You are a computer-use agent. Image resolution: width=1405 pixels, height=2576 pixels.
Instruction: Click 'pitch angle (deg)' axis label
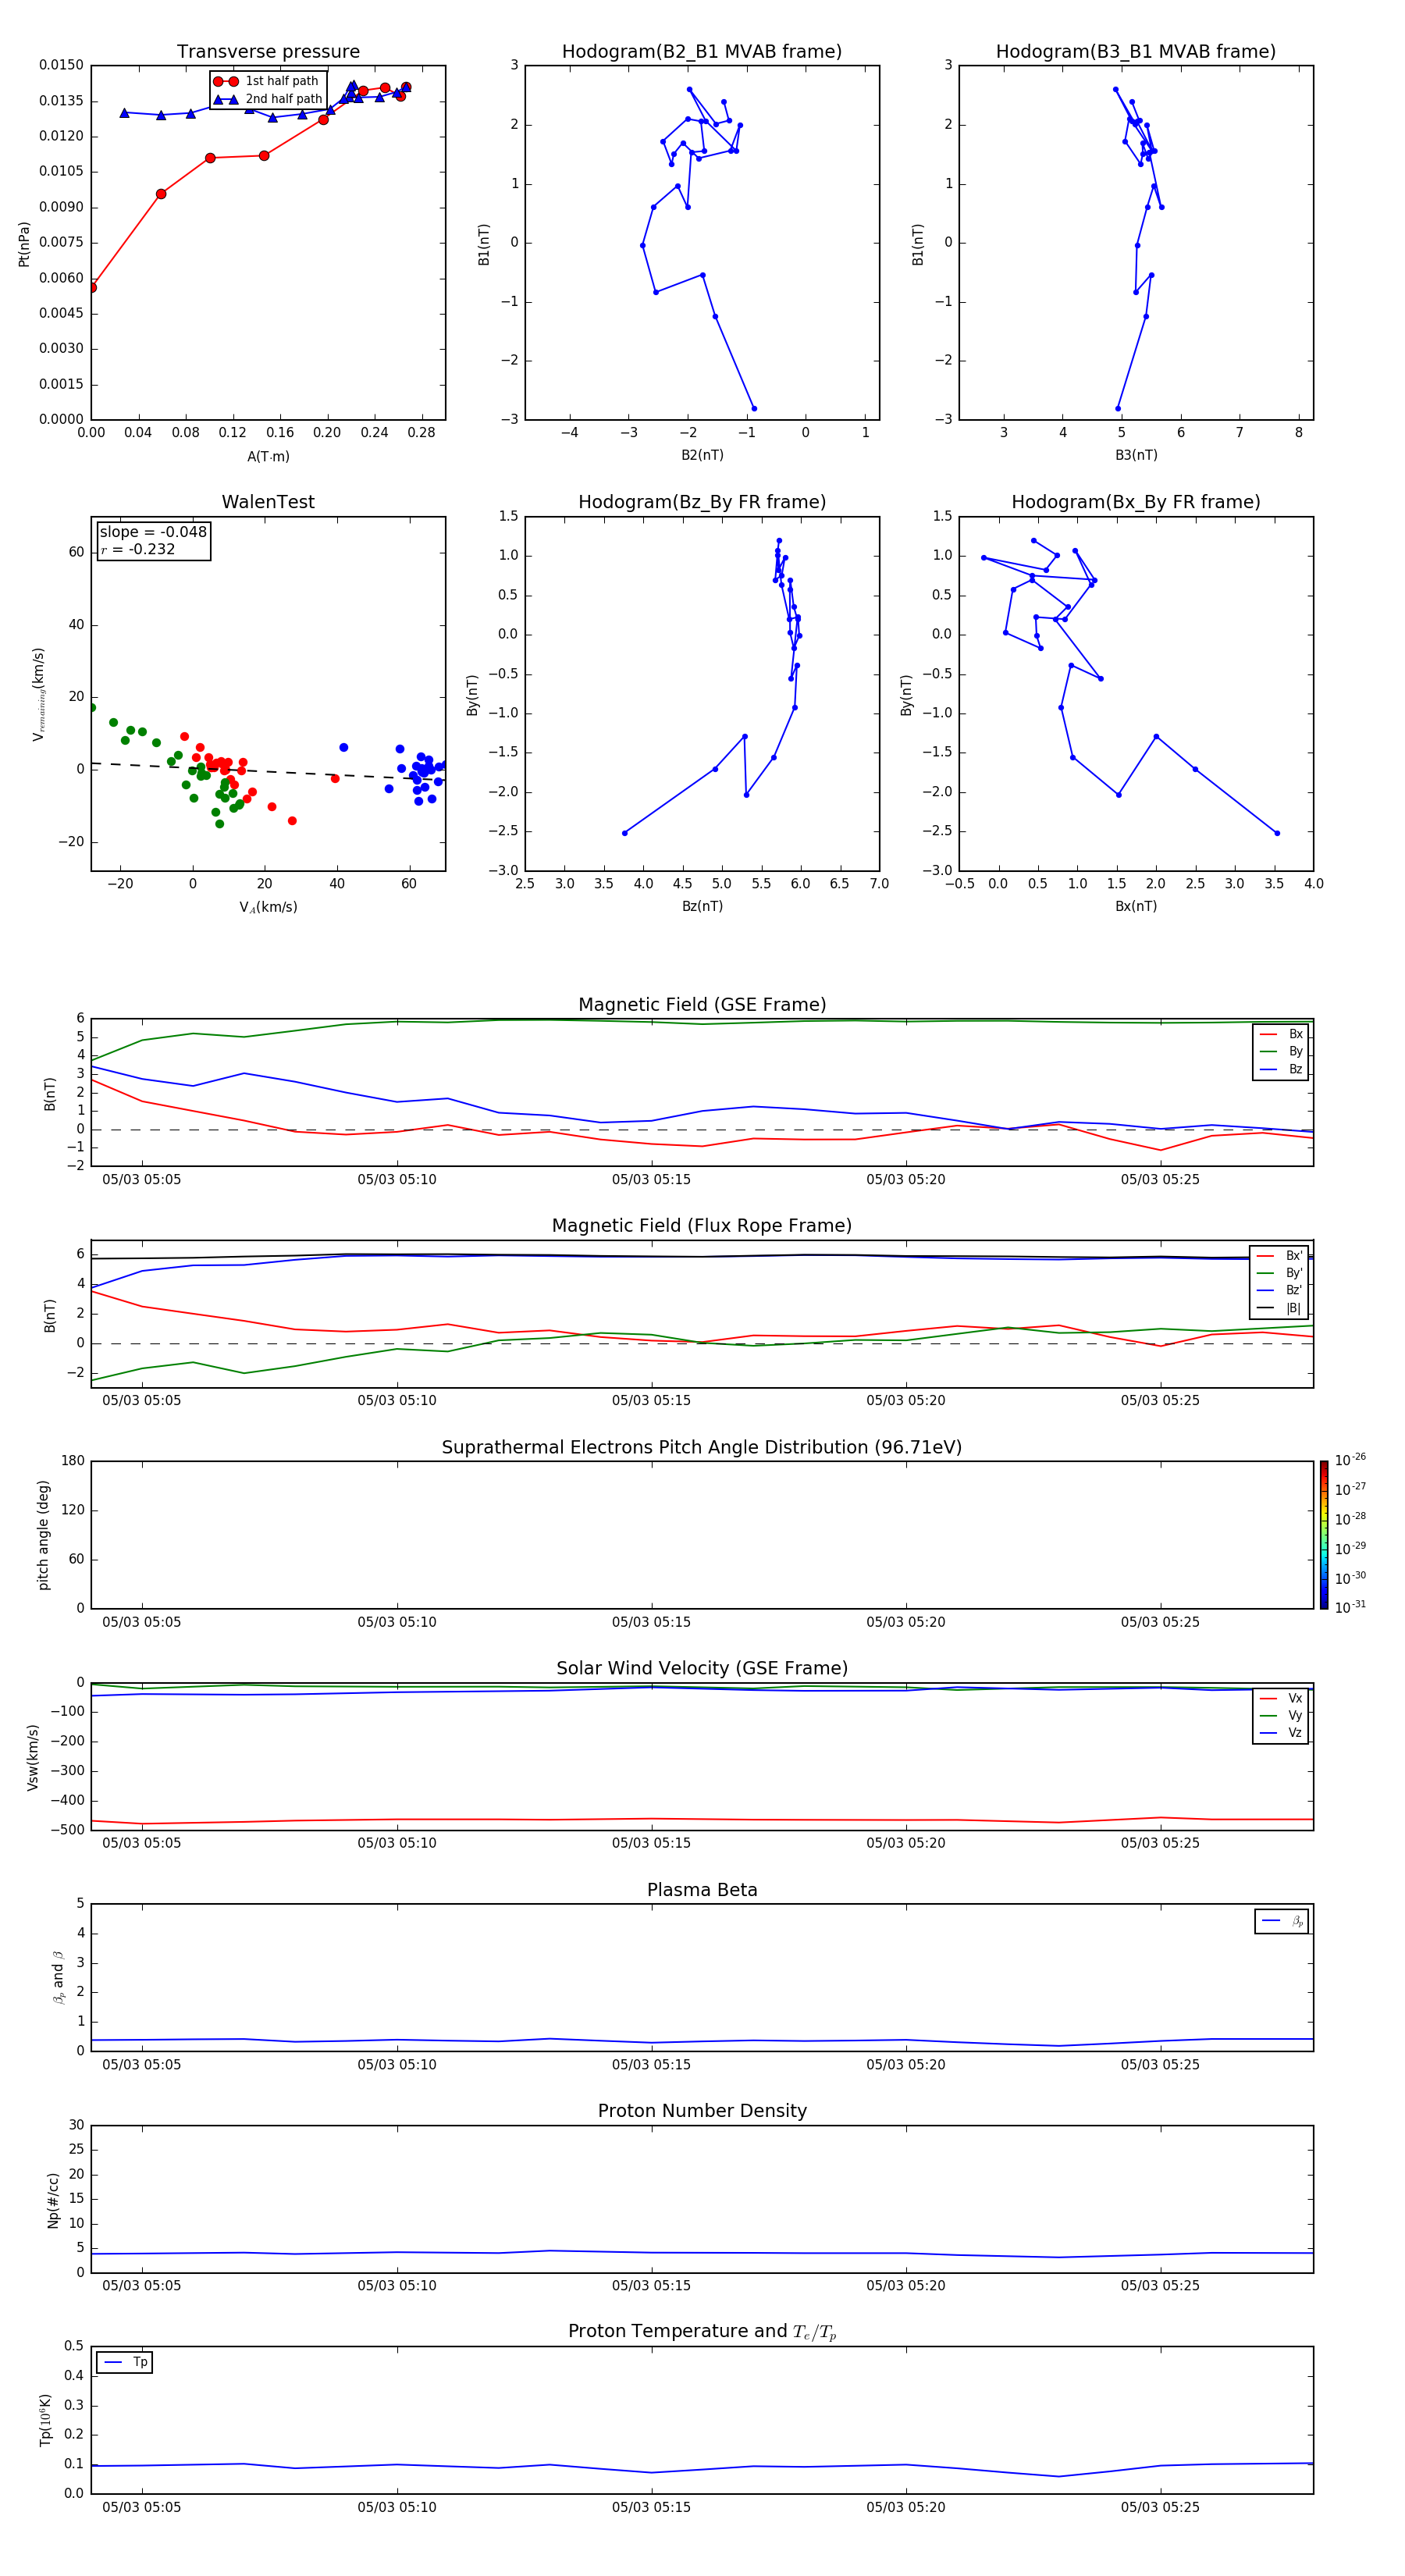[x=44, y=1535]
